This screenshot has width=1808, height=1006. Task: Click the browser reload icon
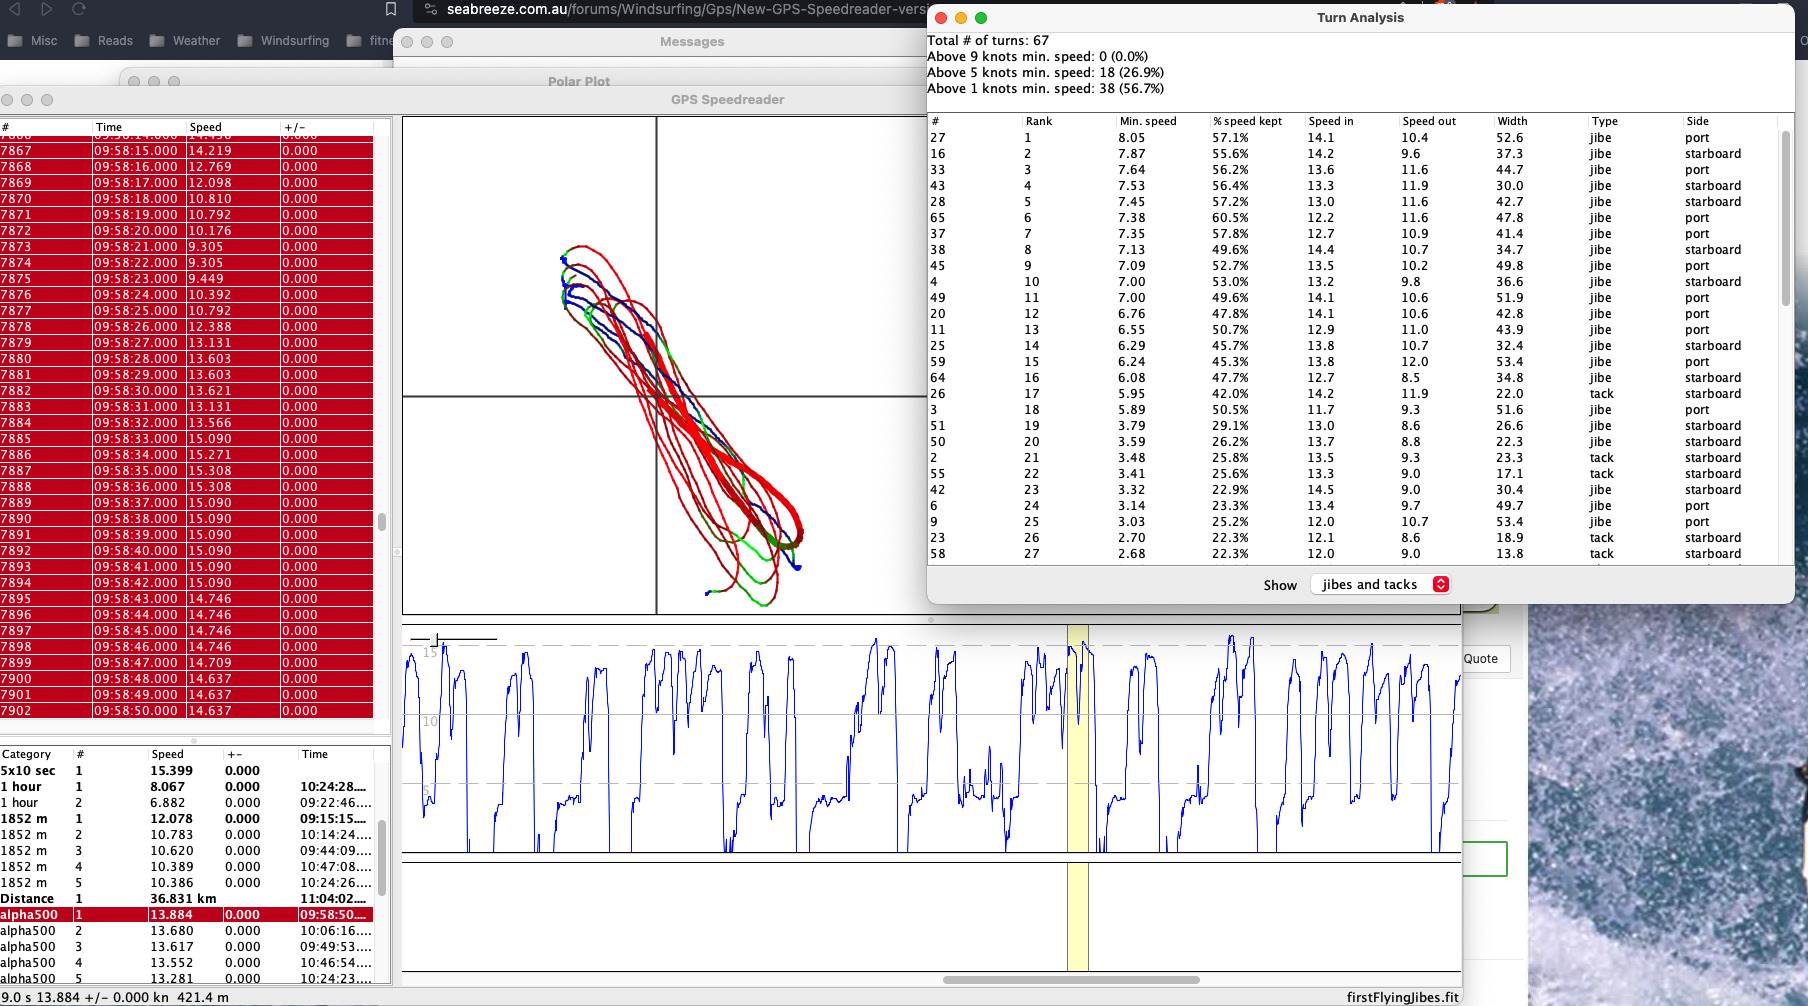[79, 9]
